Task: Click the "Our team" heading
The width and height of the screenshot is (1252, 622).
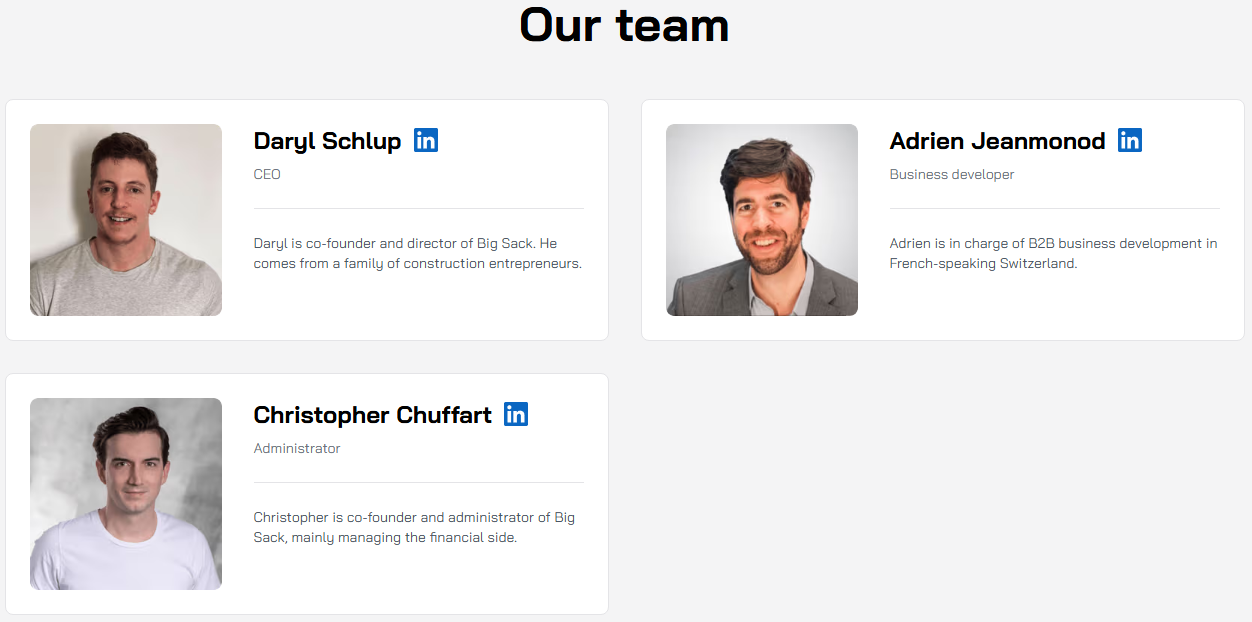Action: pos(624,25)
